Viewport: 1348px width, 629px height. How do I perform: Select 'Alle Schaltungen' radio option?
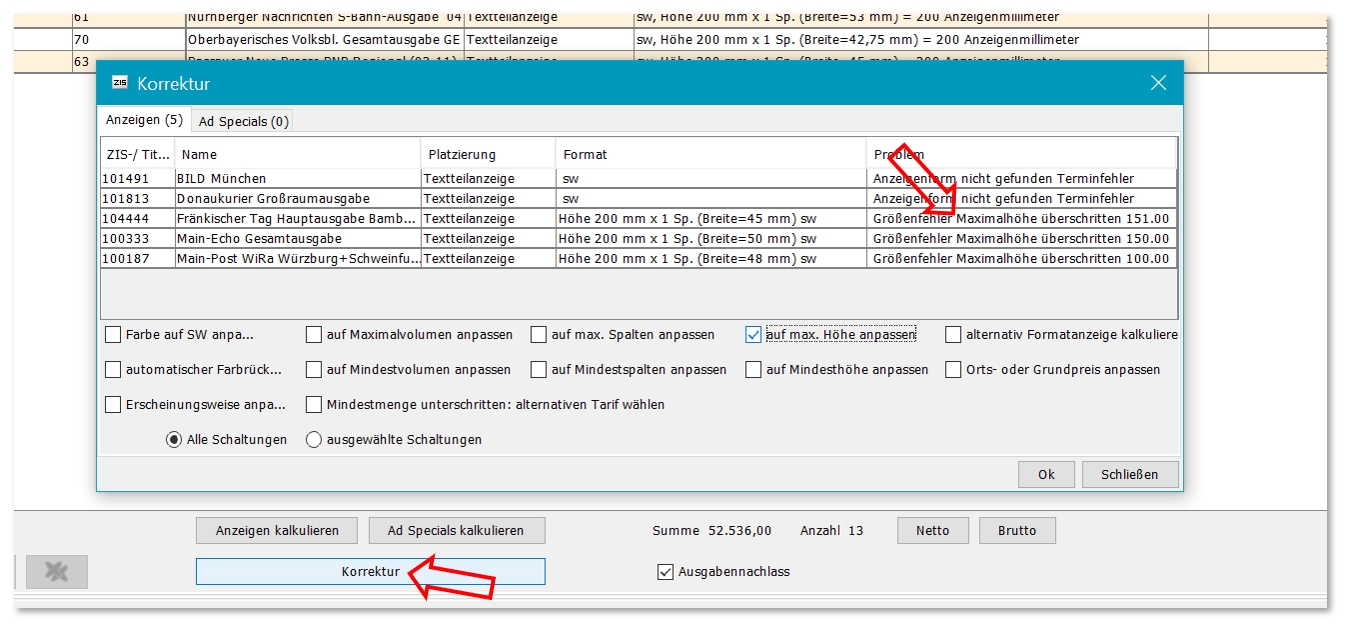[174, 439]
